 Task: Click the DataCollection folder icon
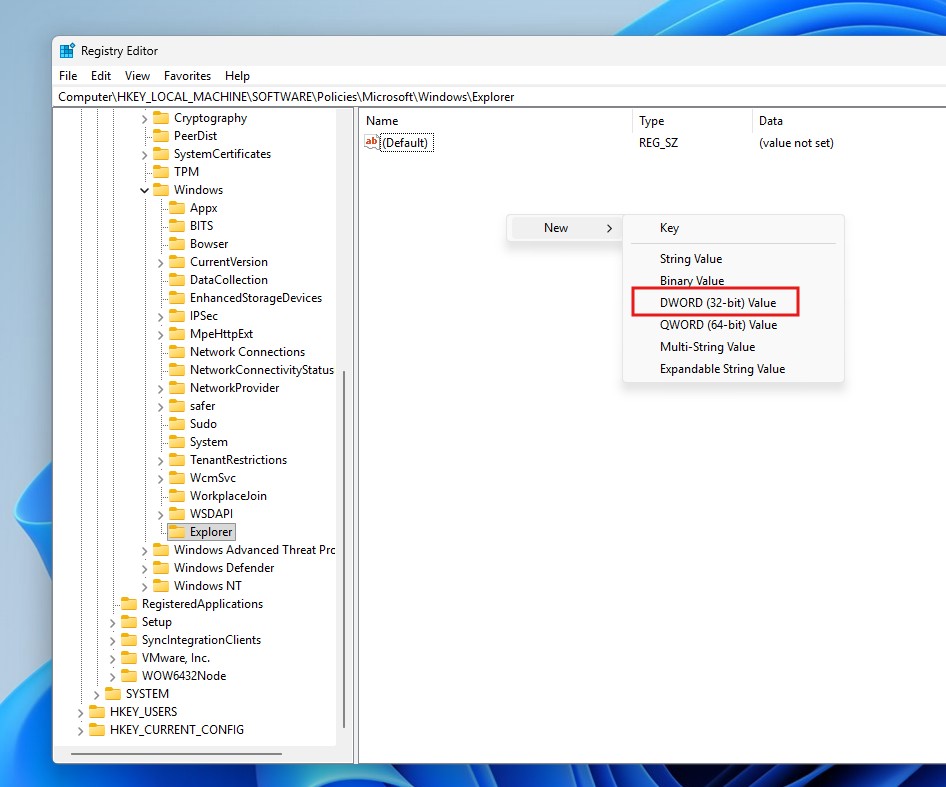pyautogui.click(x=176, y=279)
